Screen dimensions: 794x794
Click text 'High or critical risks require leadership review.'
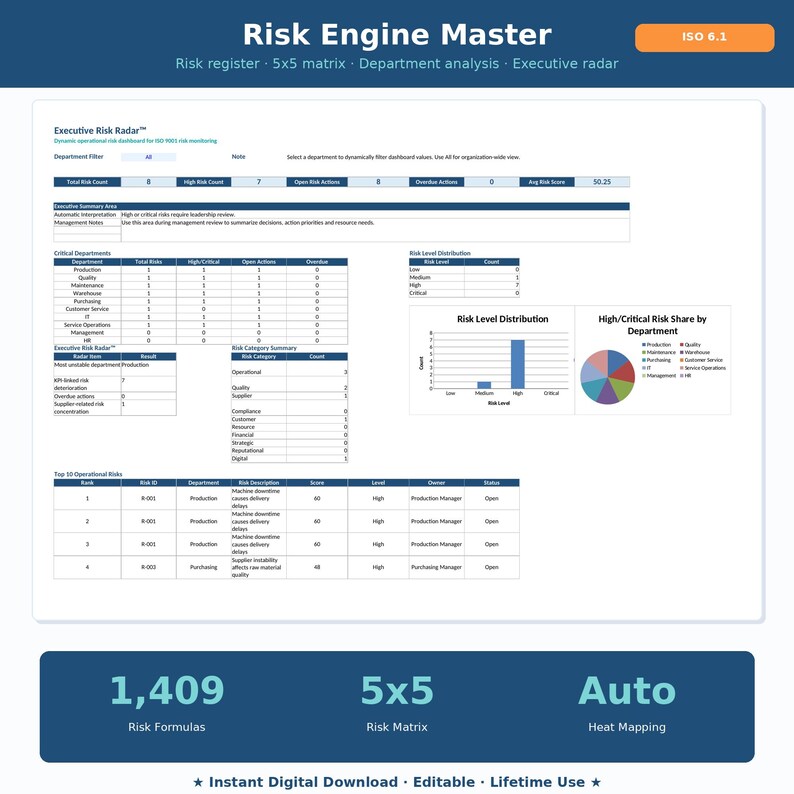(178, 215)
